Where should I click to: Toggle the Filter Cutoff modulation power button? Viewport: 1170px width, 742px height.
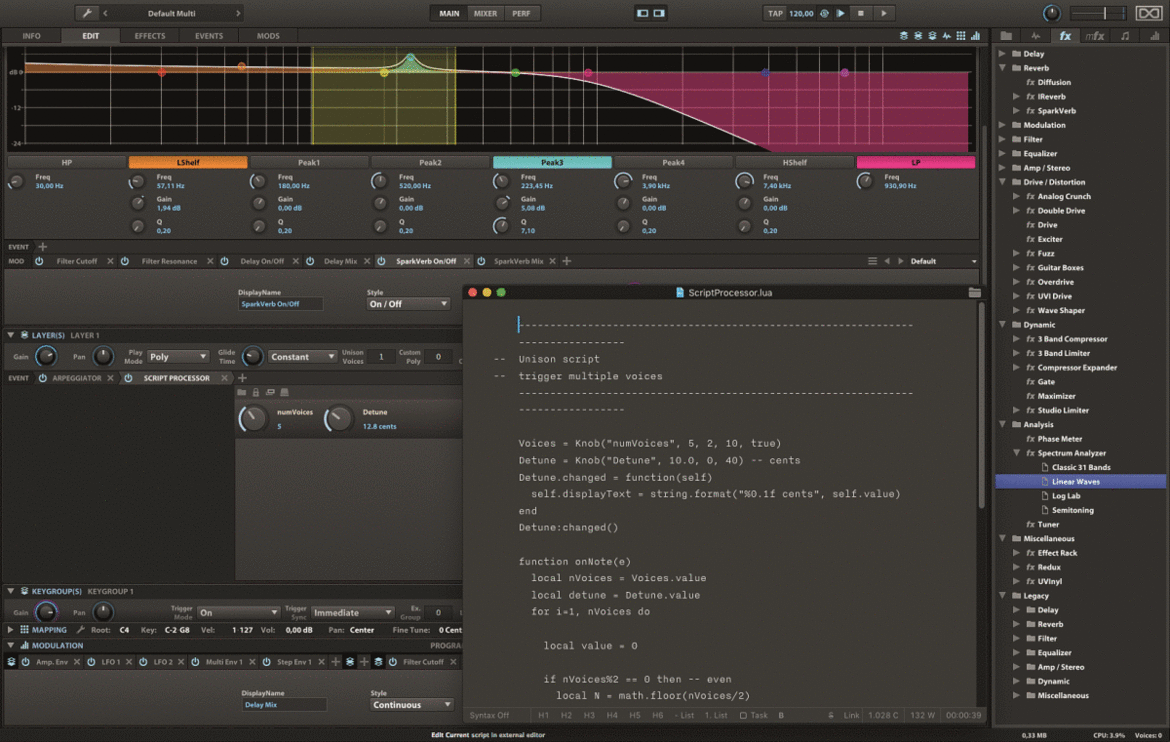[39, 261]
